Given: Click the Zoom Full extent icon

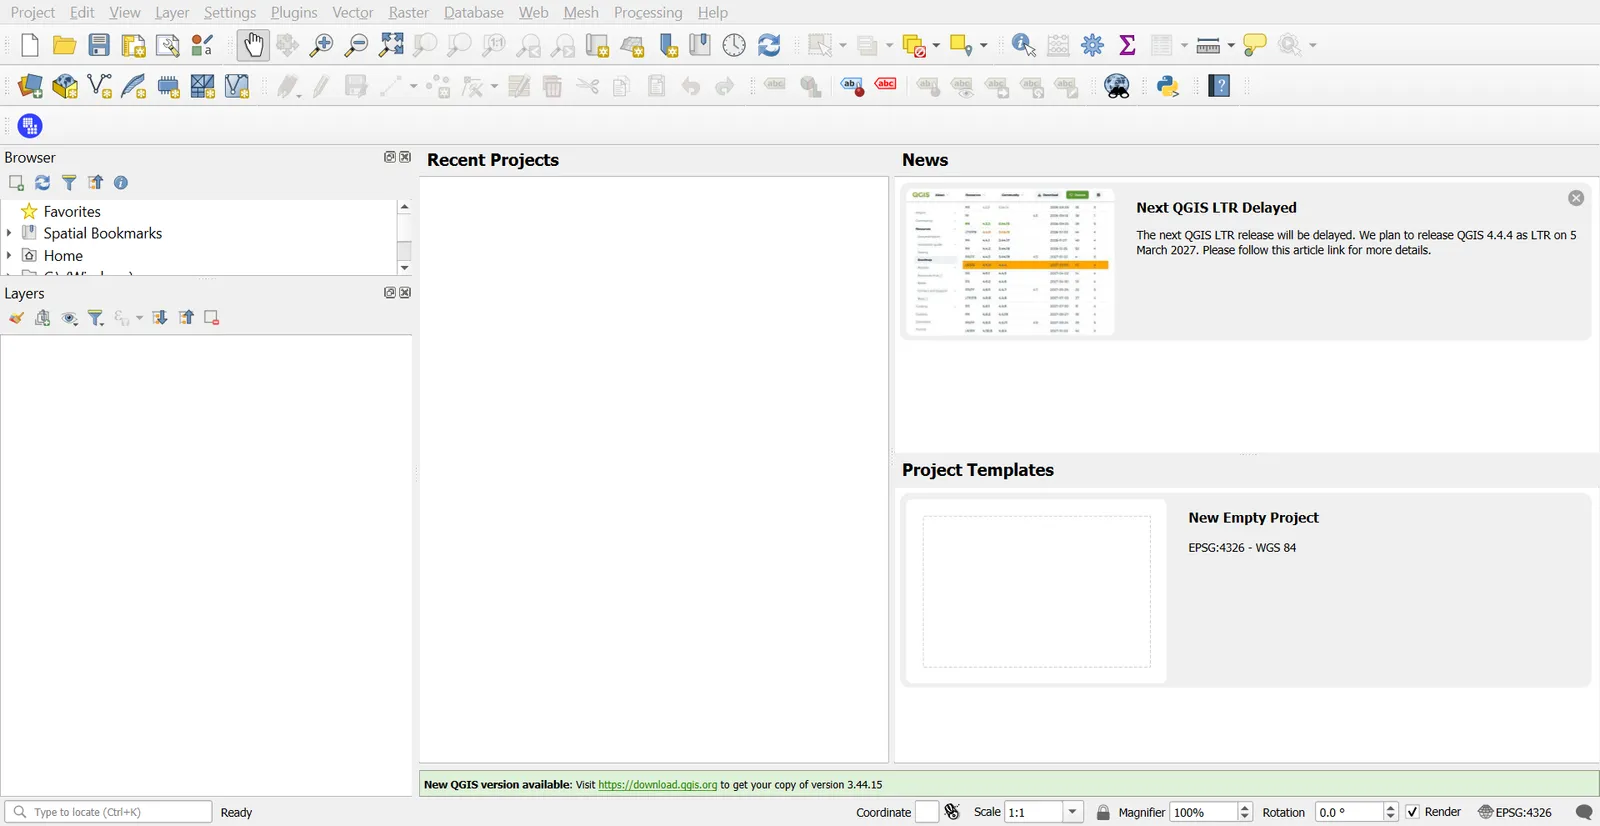Looking at the screenshot, I should (x=391, y=45).
